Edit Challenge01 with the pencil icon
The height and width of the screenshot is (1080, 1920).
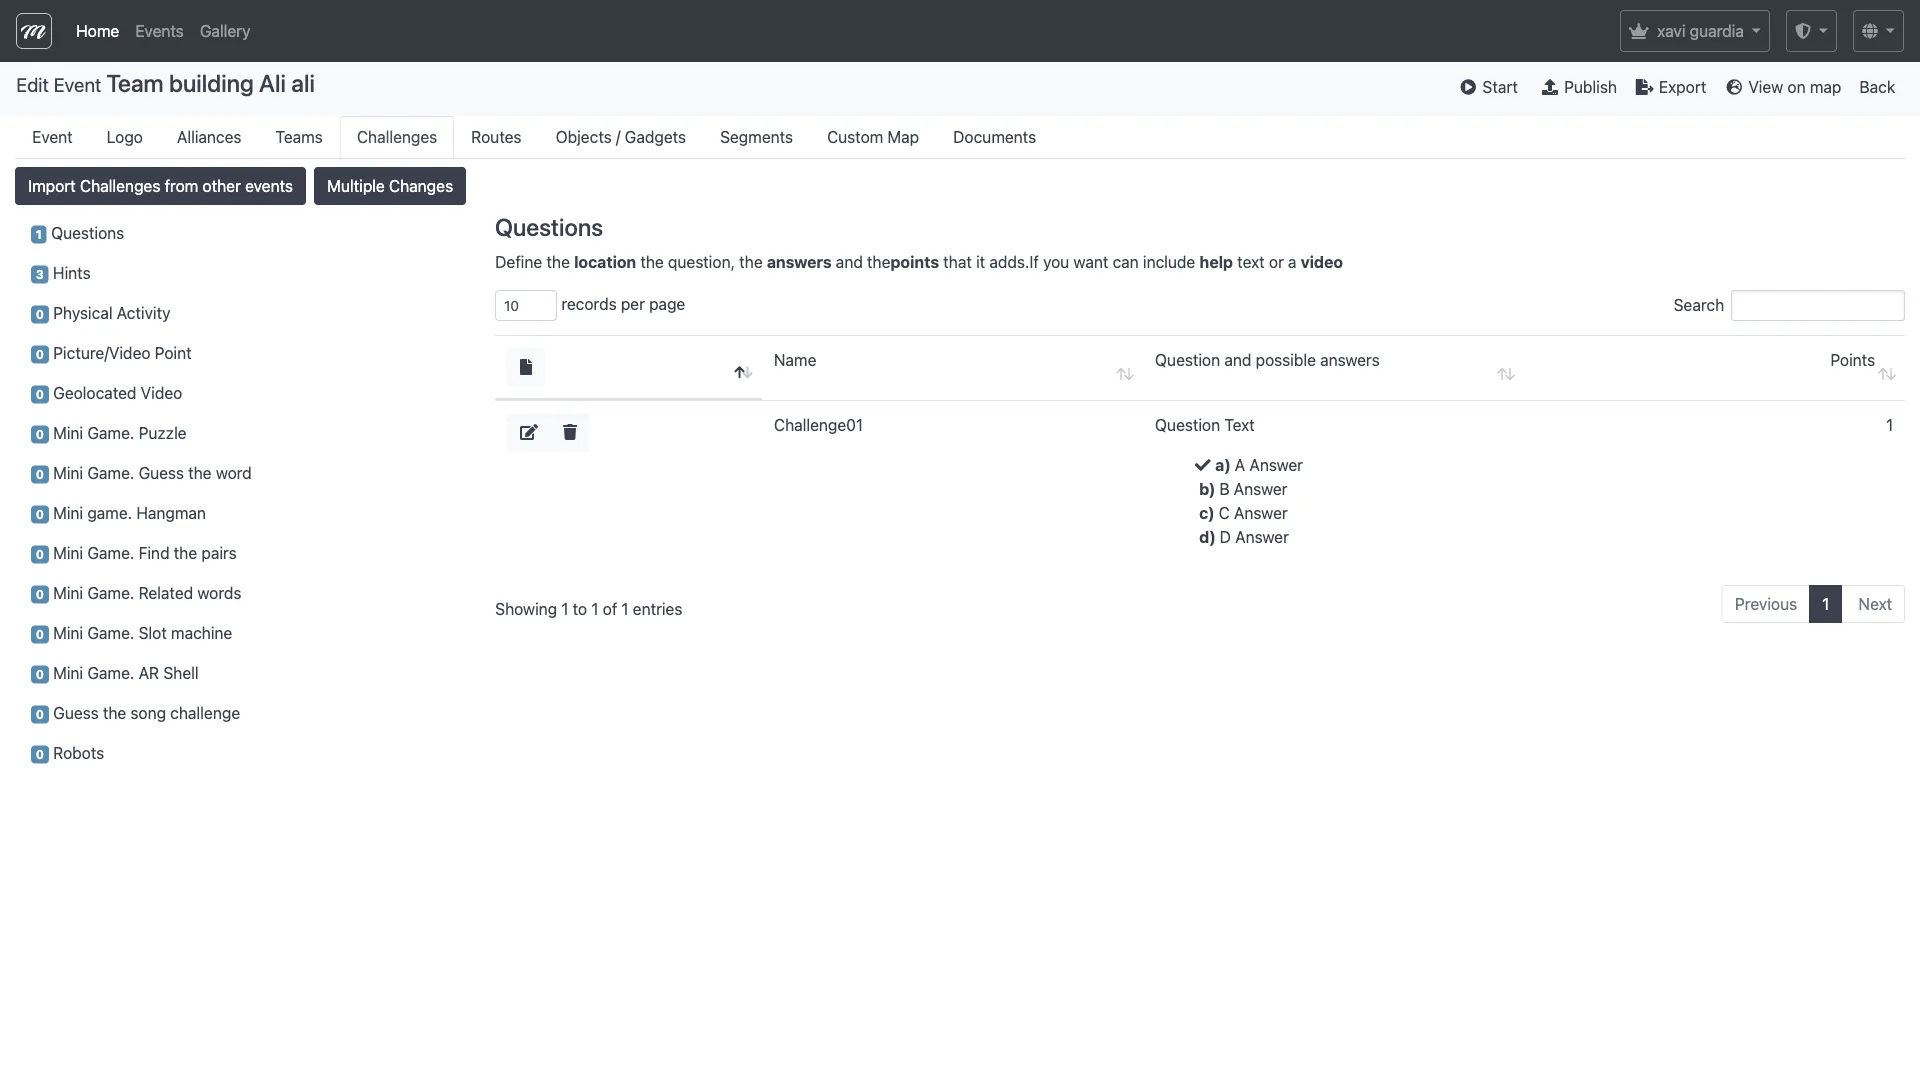pos(528,432)
